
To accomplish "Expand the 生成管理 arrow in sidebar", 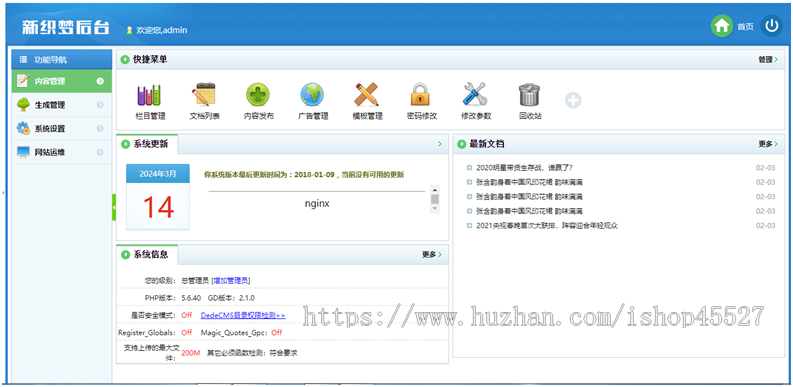I will tap(100, 105).
